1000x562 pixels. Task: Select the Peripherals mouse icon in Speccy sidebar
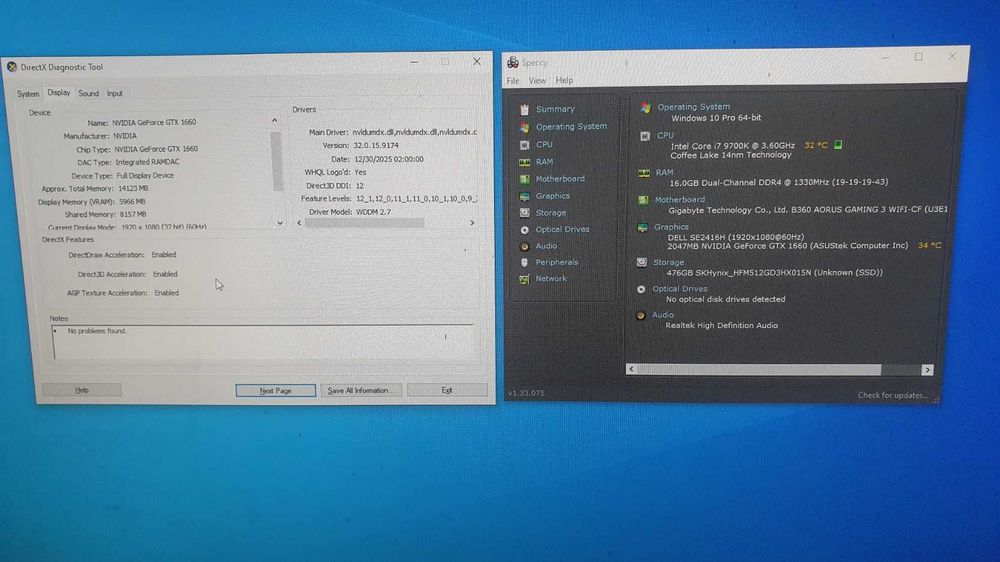pos(524,262)
